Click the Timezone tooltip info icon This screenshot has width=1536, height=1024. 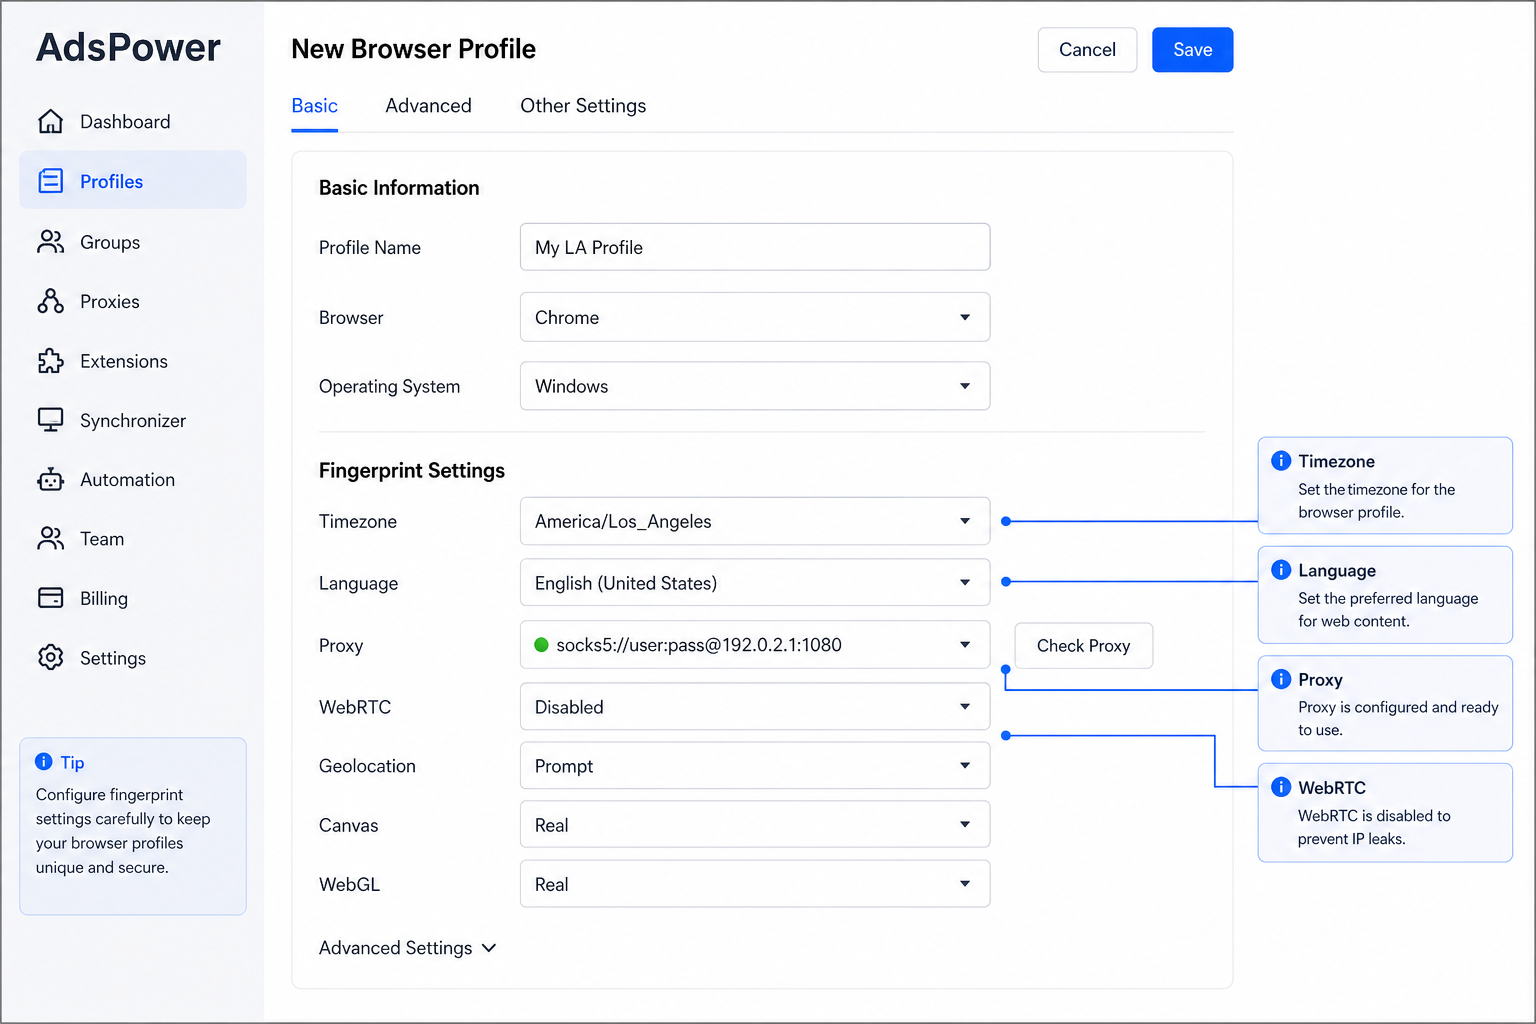(x=1281, y=461)
